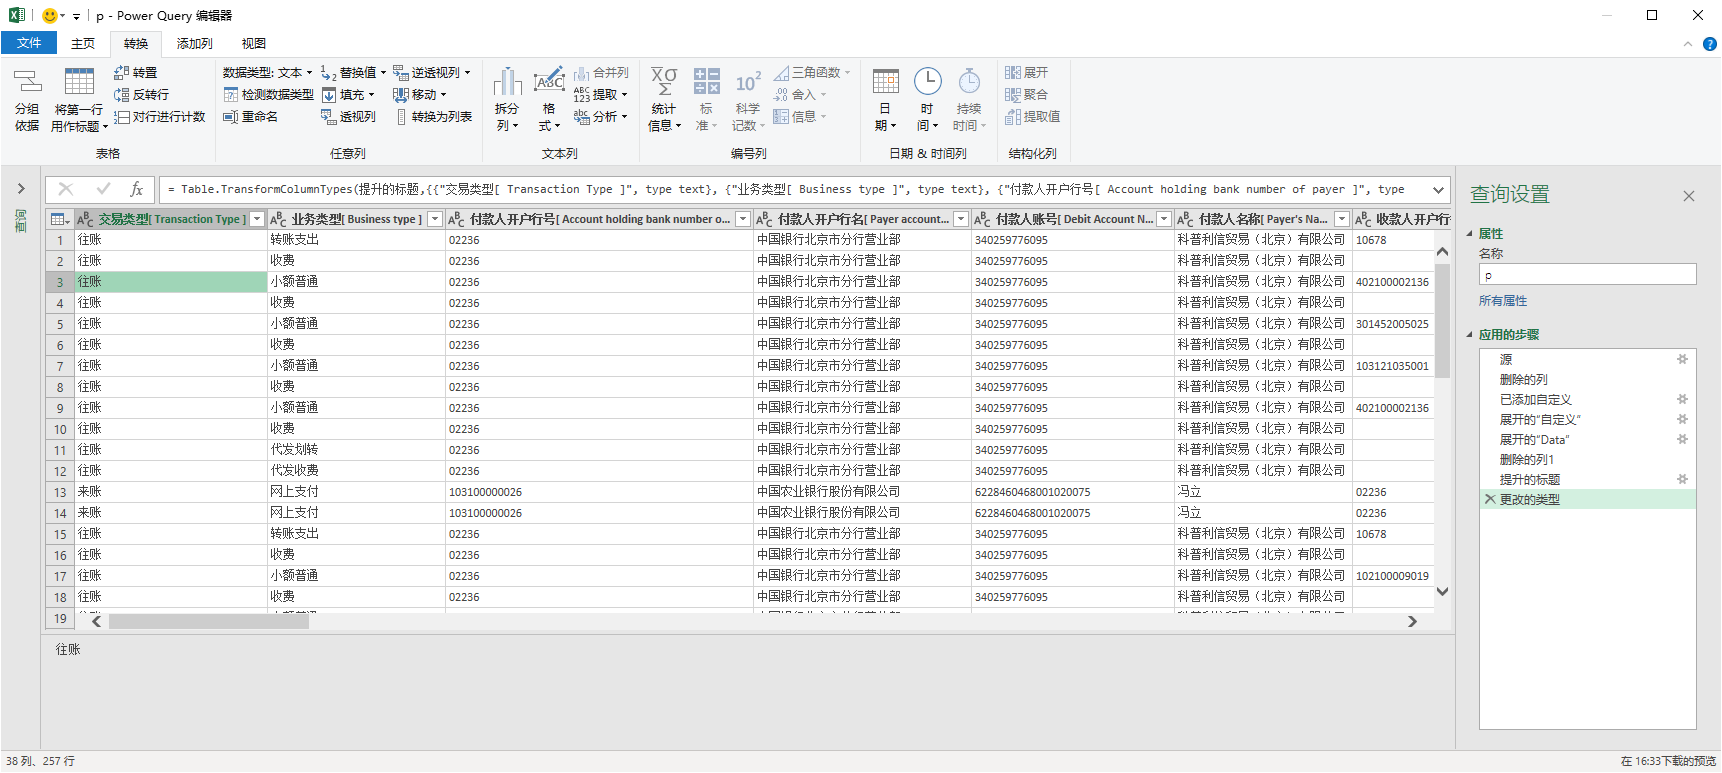Switch to the 视图 view tab
This screenshot has width=1722, height=773.
coord(254,44)
